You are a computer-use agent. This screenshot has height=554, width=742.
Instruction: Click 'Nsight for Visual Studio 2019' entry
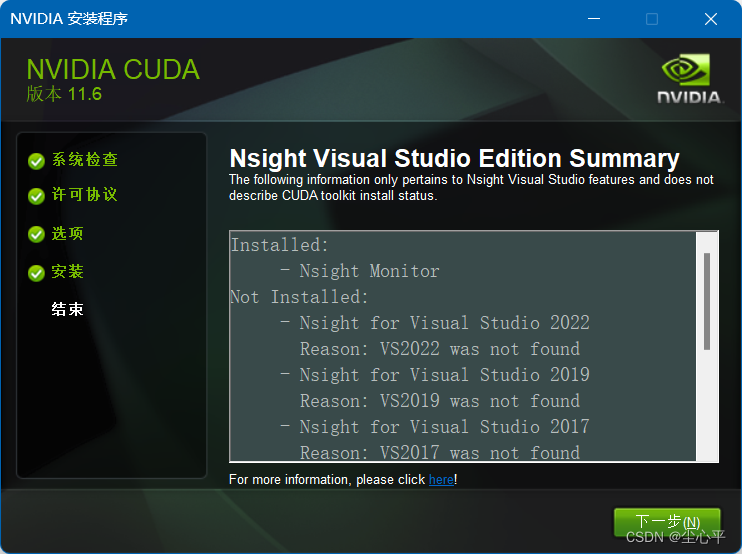click(x=444, y=375)
